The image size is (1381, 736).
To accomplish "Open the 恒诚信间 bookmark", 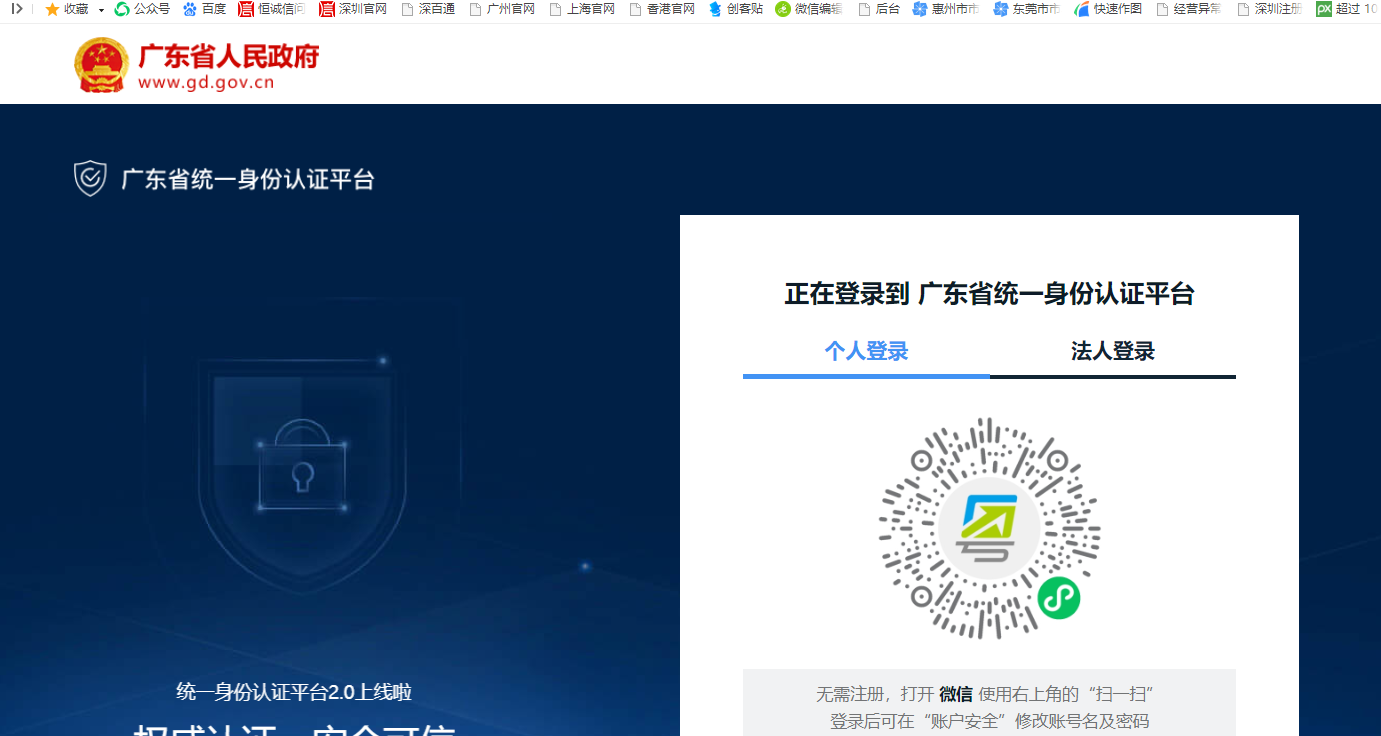I will pos(271,9).
